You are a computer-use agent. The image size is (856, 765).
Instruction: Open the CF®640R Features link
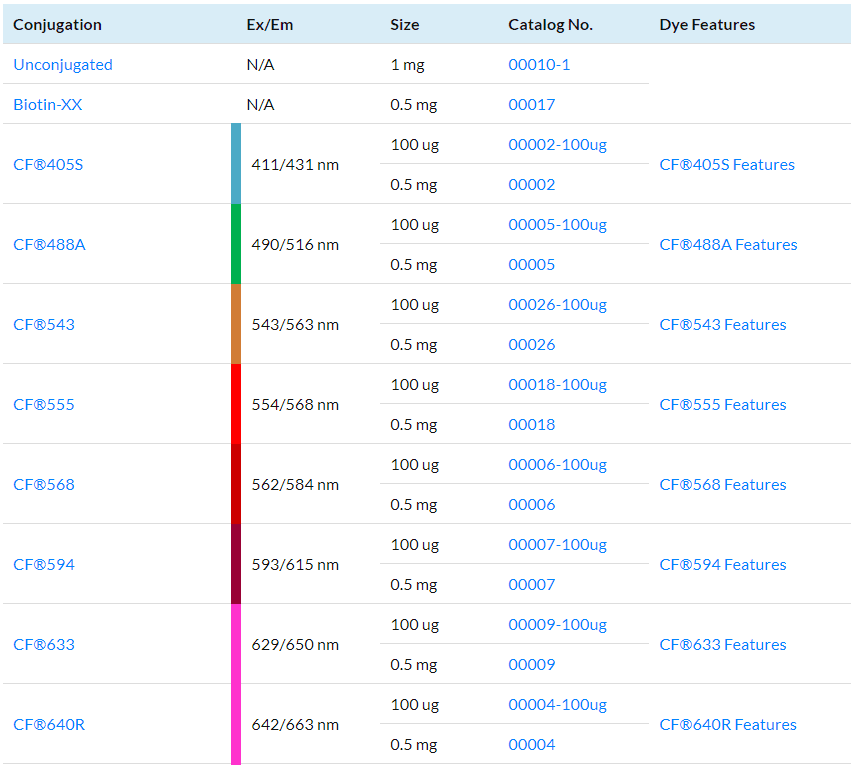[728, 725]
